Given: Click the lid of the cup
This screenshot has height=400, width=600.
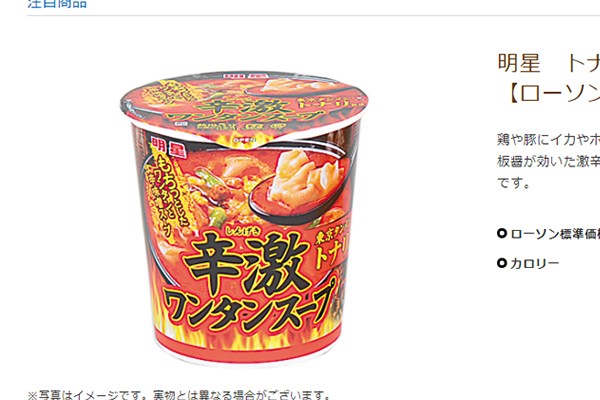Looking at the screenshot, I should click(244, 107).
